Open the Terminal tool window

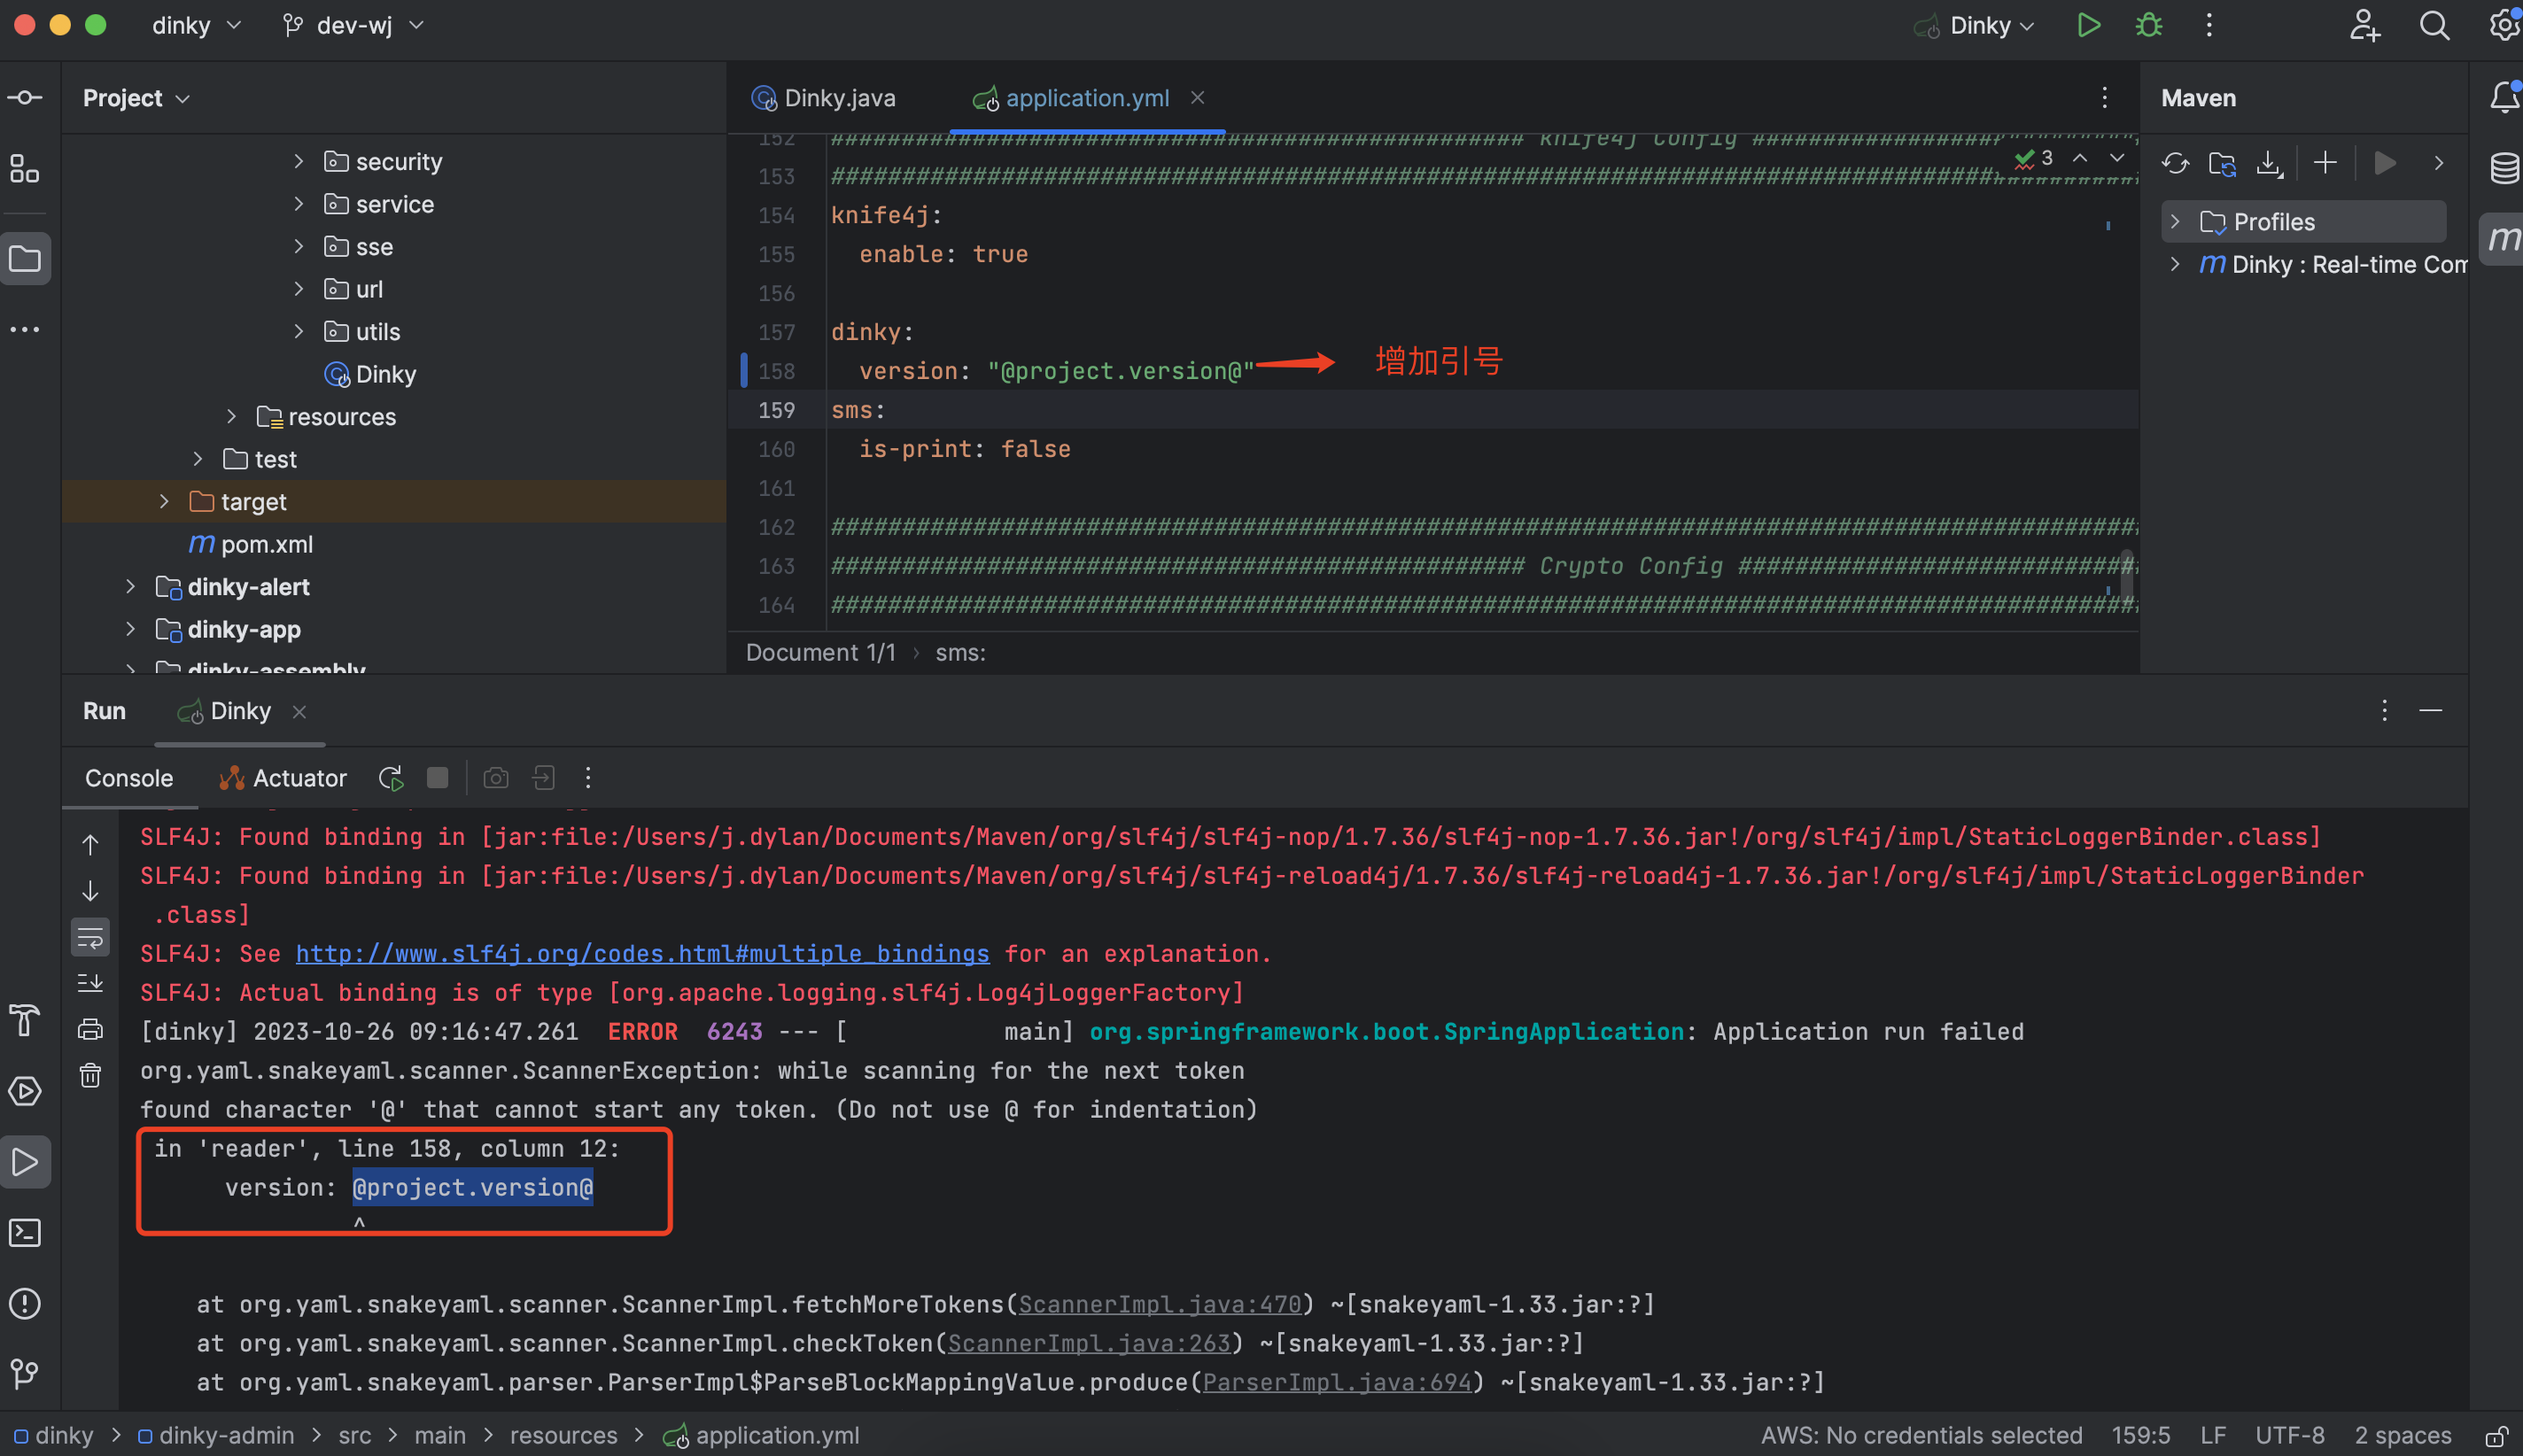[25, 1232]
